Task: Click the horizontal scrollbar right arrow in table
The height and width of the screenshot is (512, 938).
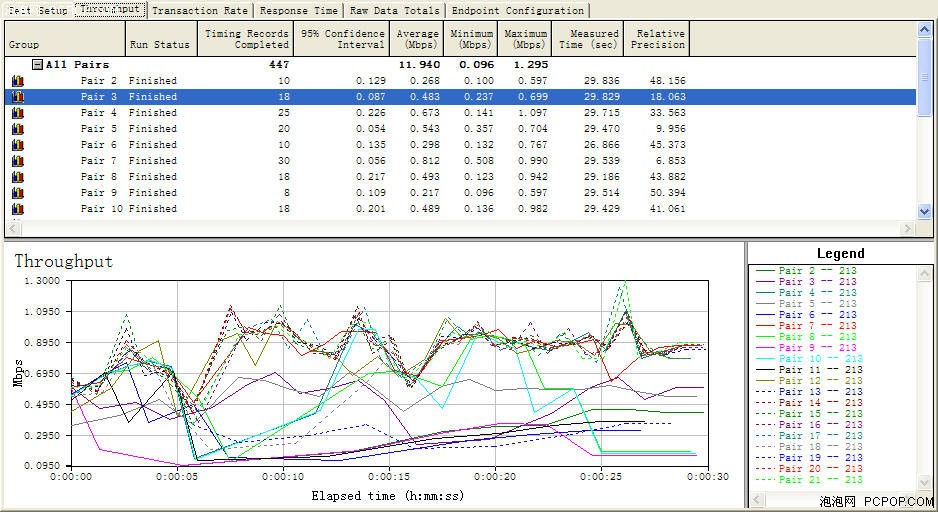Action: 908,228
